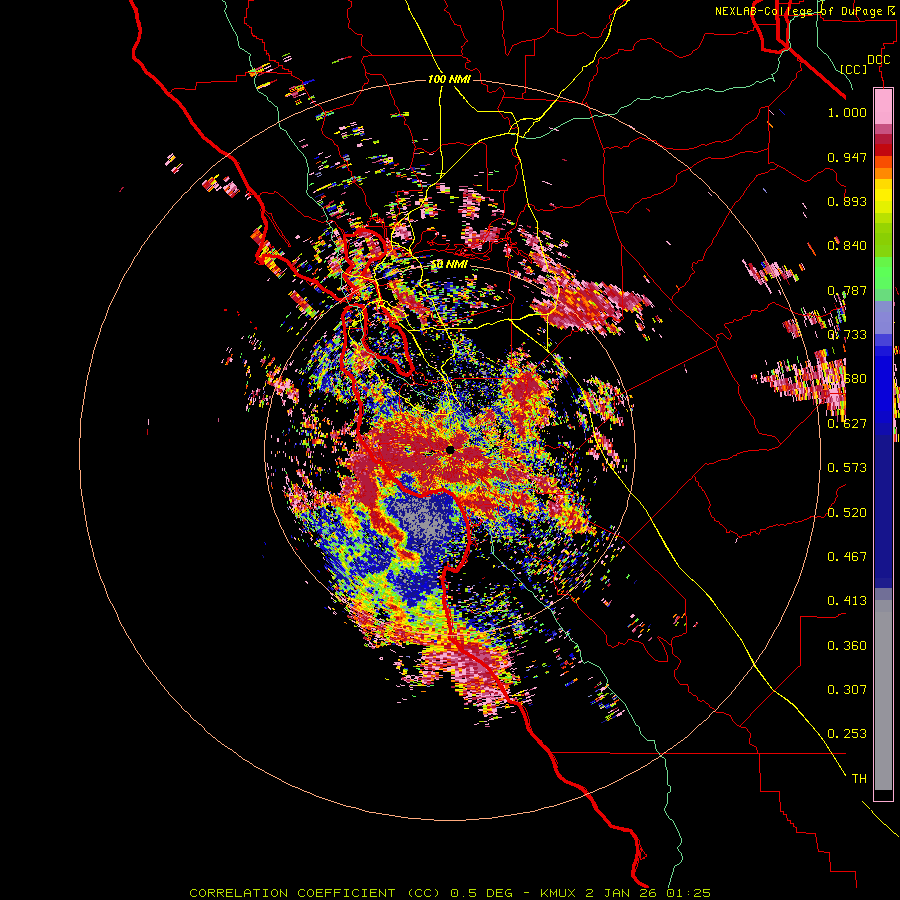Select the 0.680 legend value
This screenshot has width=900, height=900.
[x=847, y=379]
